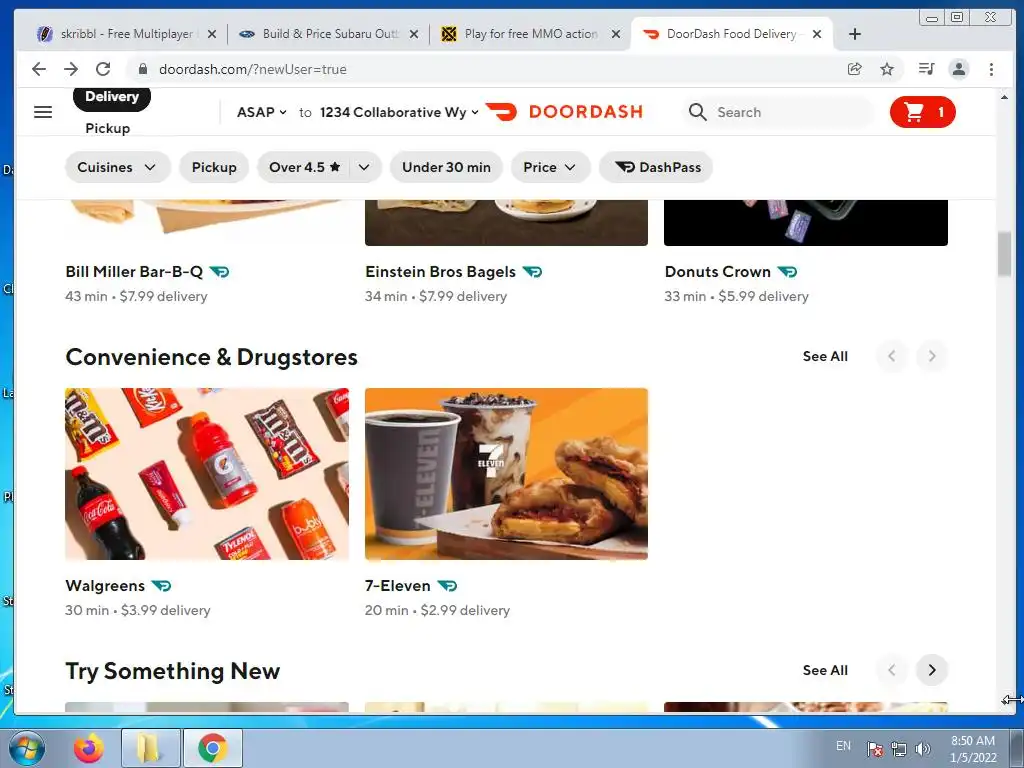Bookmark this page with the star icon

[x=886, y=69]
